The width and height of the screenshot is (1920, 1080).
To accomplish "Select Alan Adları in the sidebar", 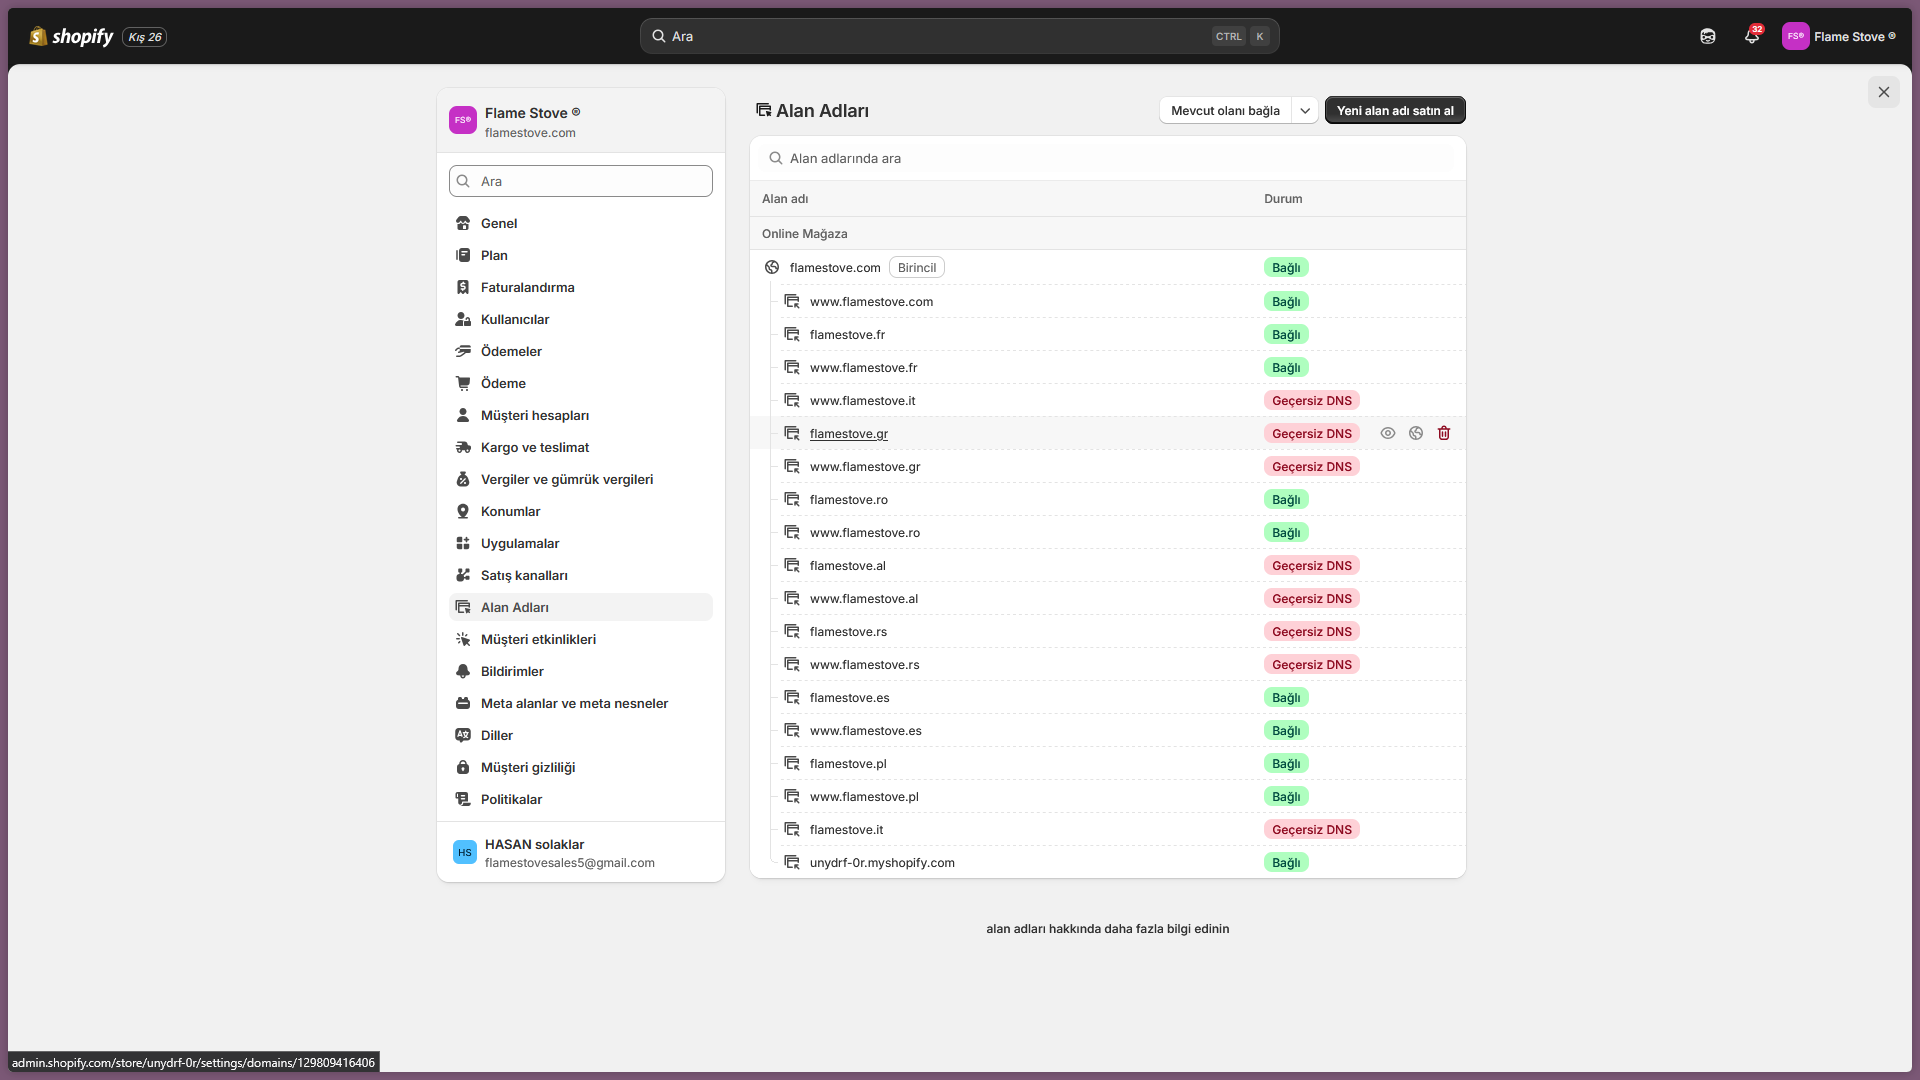I will (x=581, y=607).
